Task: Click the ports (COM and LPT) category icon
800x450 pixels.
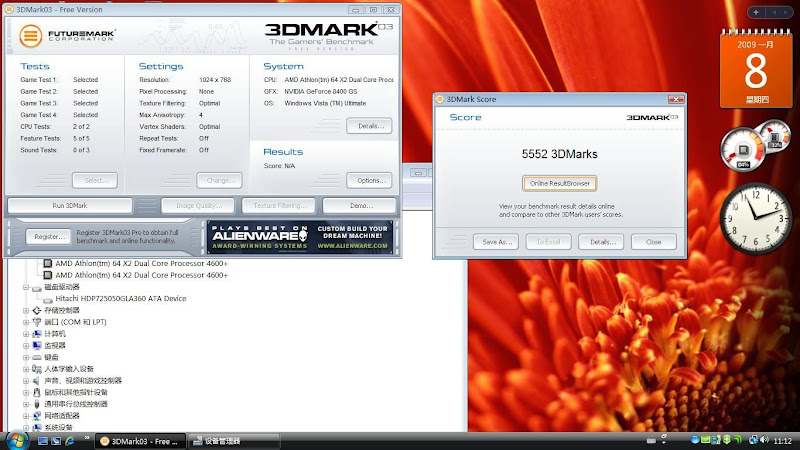Action: 37,322
